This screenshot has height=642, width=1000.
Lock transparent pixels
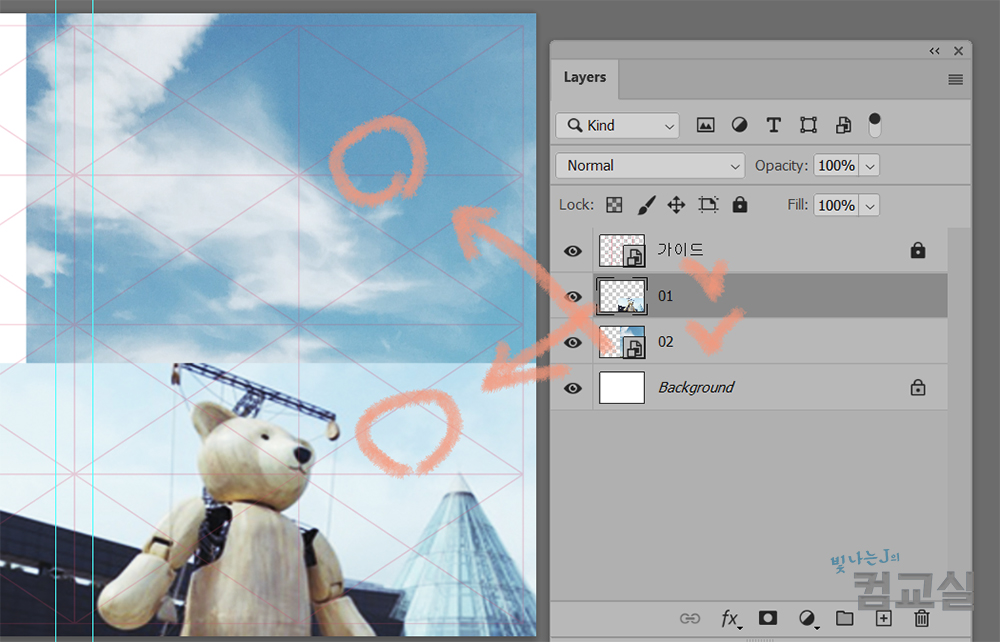[x=614, y=205]
